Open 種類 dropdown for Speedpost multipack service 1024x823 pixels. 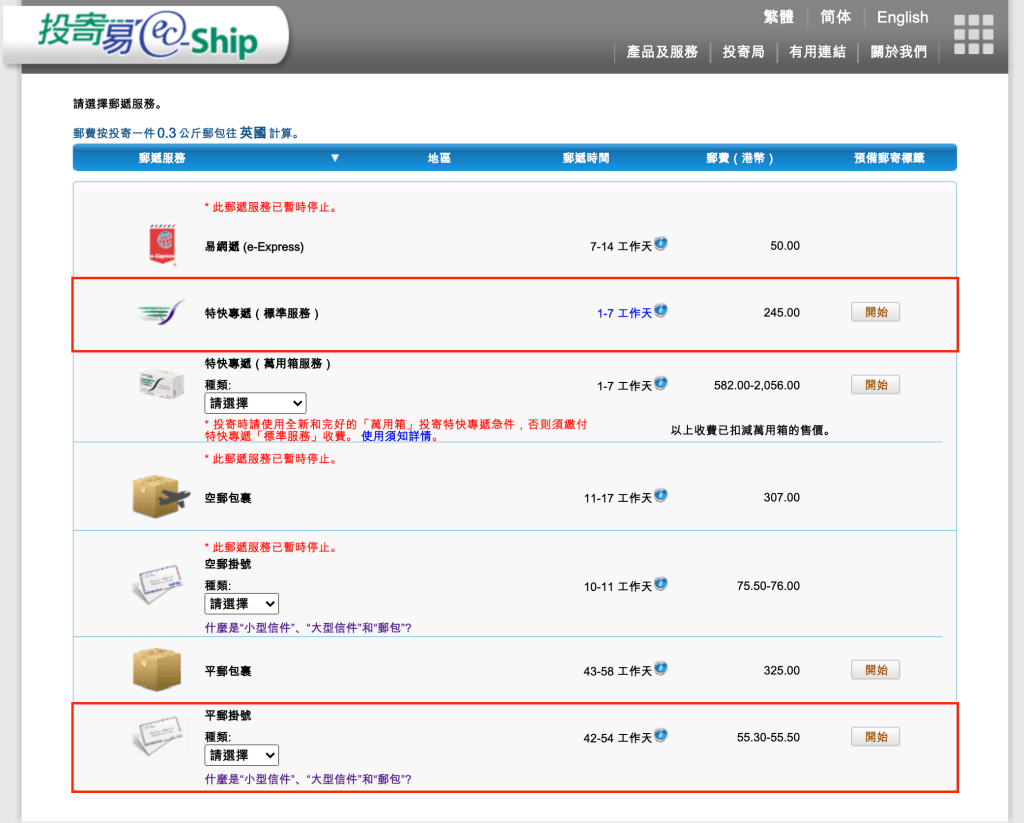[x=255, y=403]
